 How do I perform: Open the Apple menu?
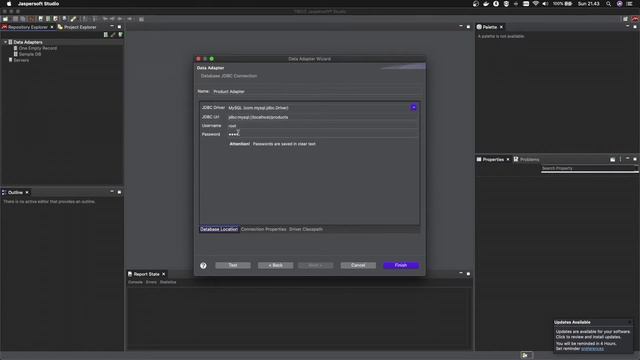[x=9, y=4]
